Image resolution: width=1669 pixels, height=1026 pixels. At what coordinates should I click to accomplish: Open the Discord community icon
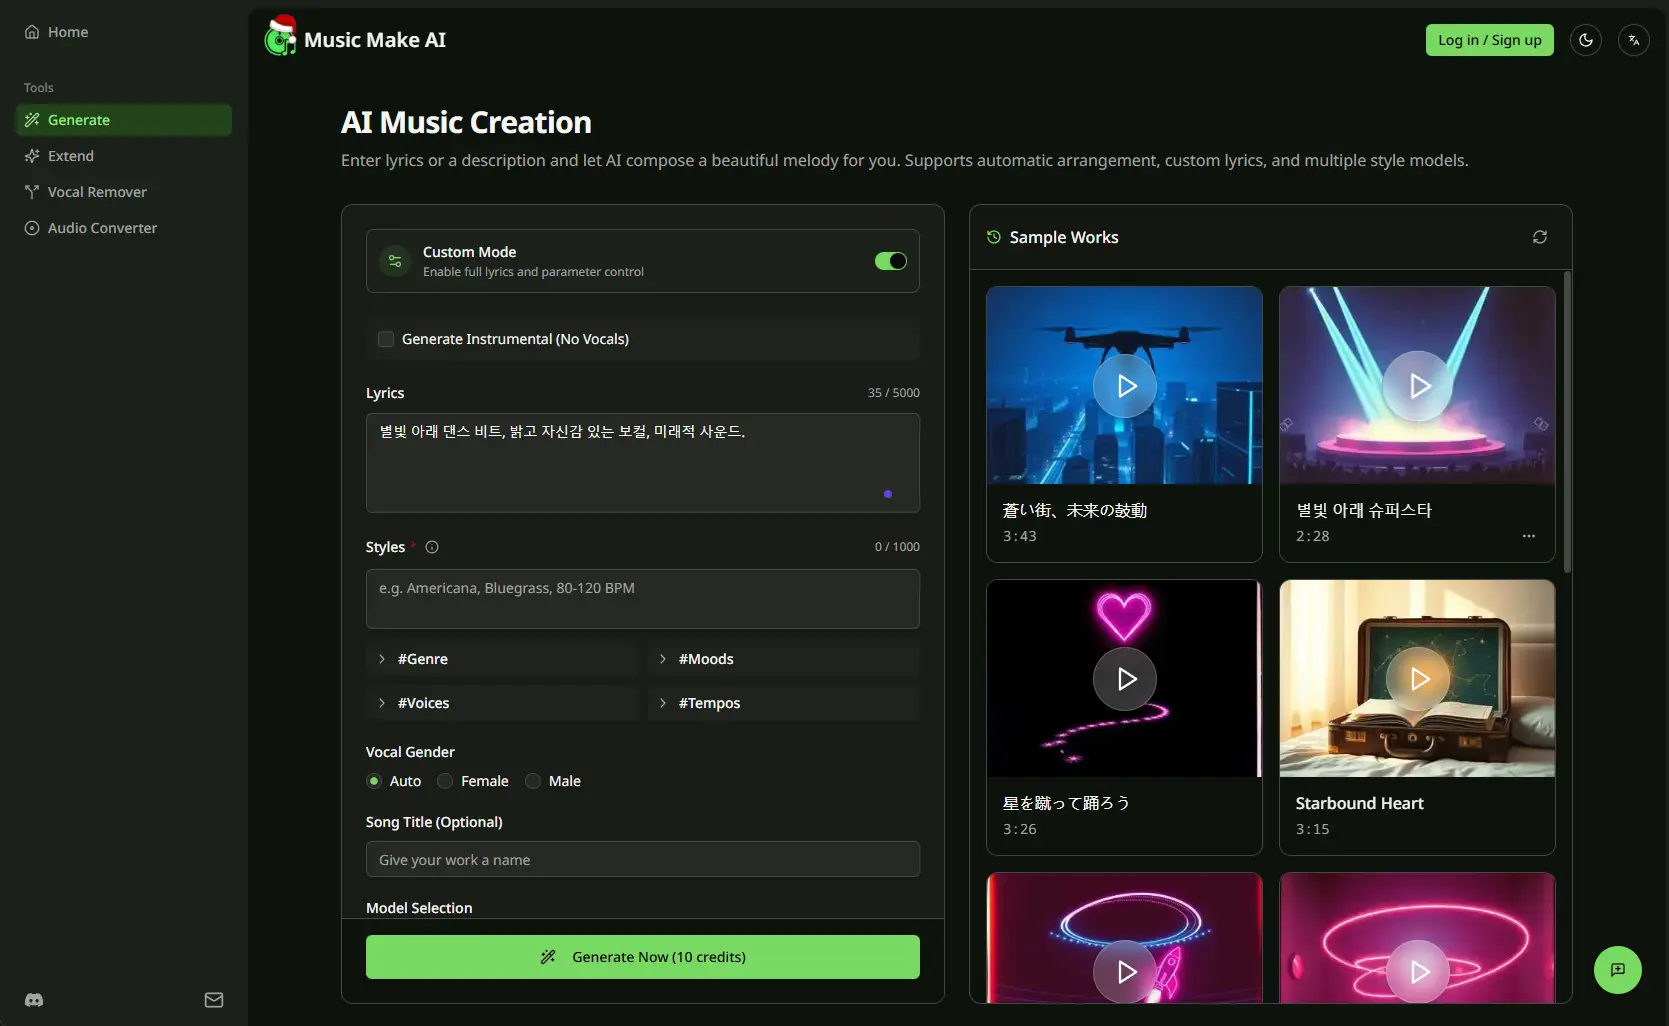click(x=33, y=1000)
